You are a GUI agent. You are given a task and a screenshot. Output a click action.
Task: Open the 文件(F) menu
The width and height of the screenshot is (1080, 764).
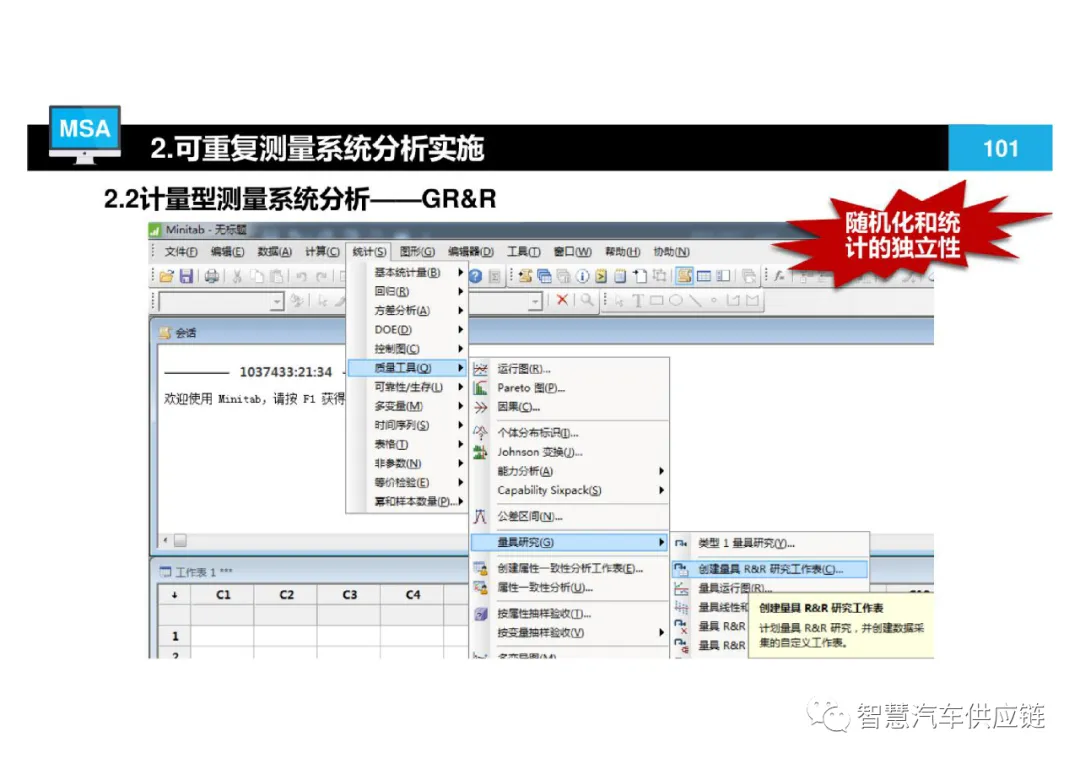pyautogui.click(x=181, y=252)
